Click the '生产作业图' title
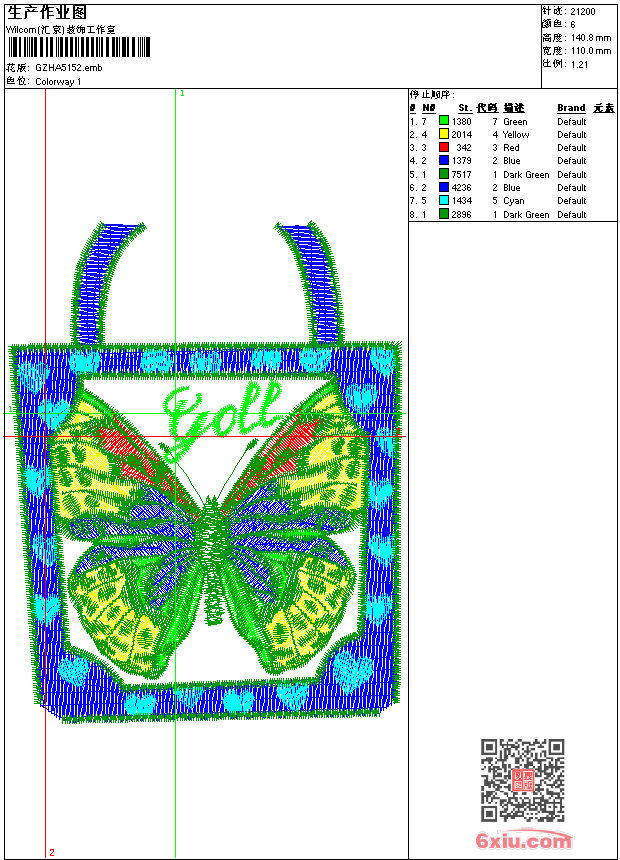 (x=47, y=13)
